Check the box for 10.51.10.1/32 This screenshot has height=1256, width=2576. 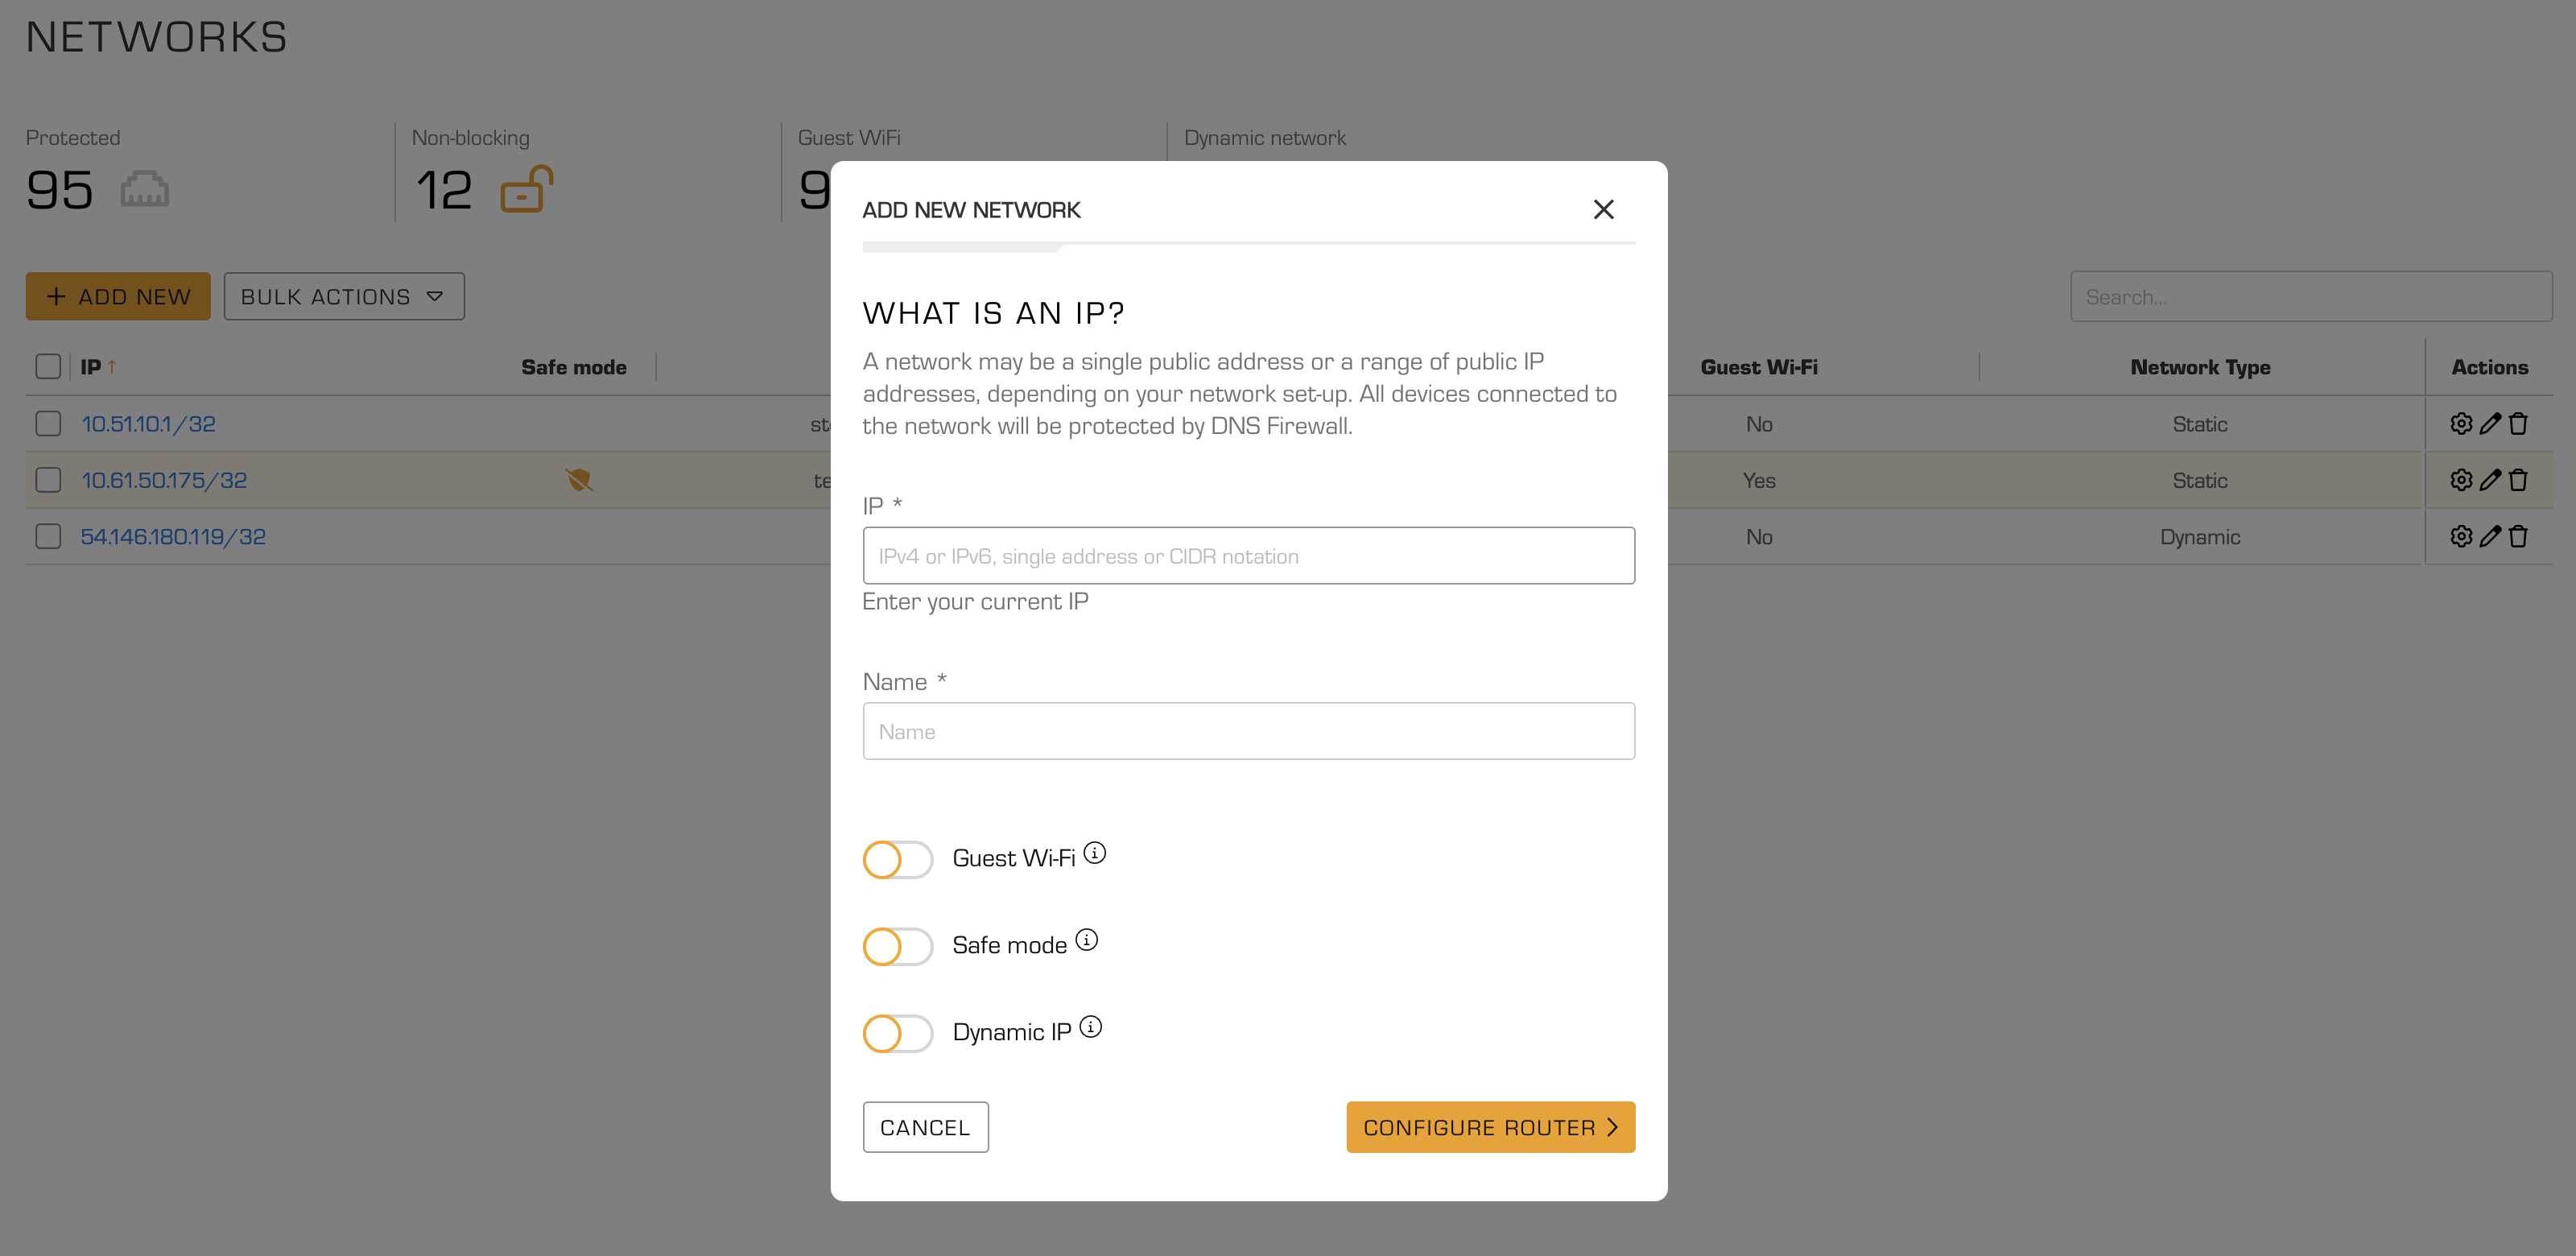(x=48, y=424)
